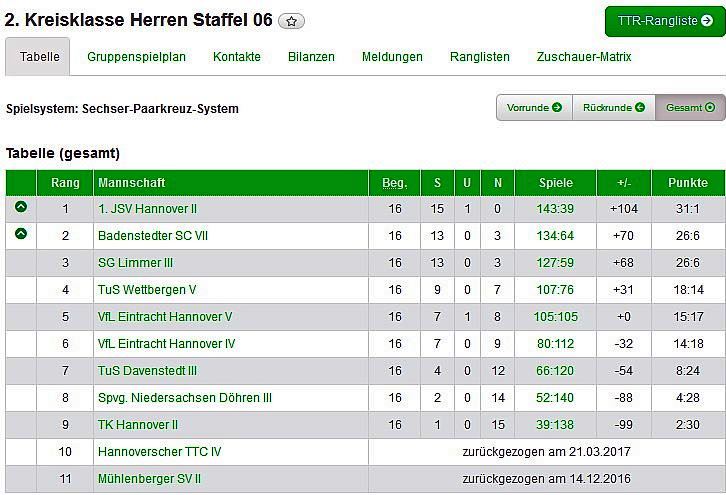The height and width of the screenshot is (495, 726).
Task: Switch to the Rückrunde view
Action: pos(613,107)
